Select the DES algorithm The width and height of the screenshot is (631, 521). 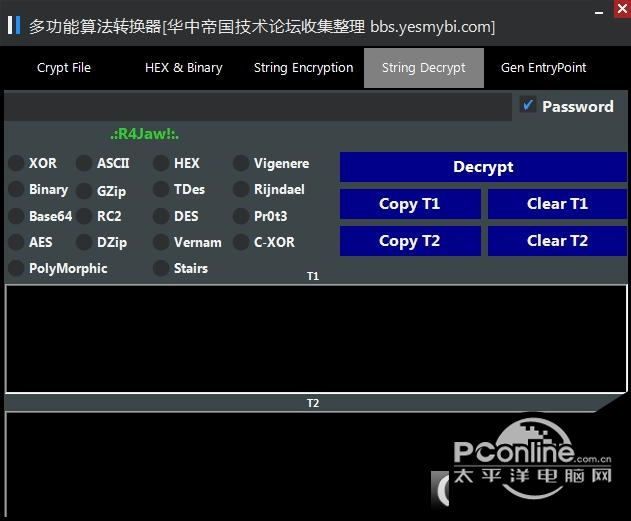[161, 216]
